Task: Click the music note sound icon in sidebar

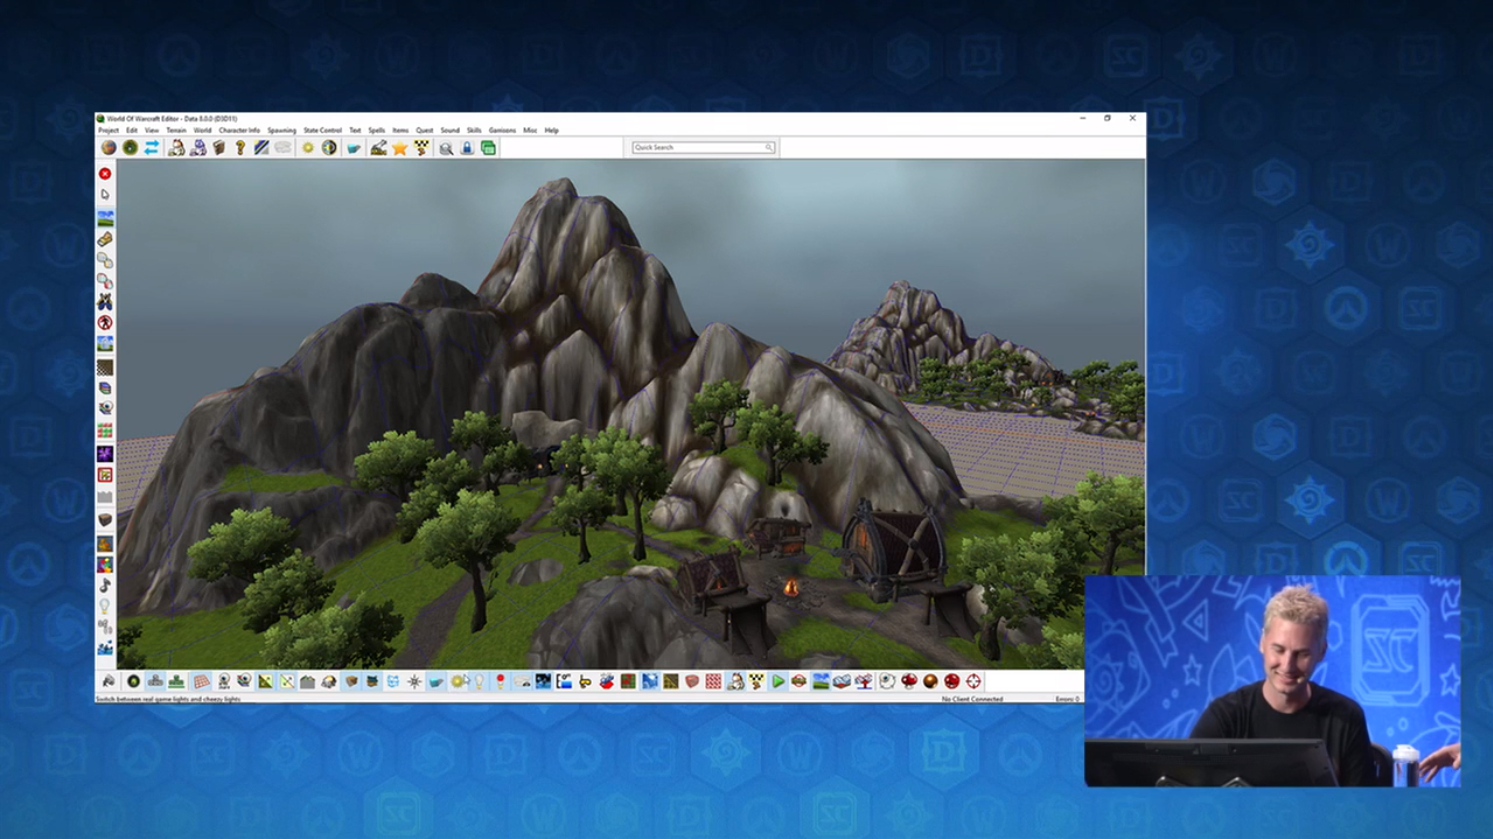Action: (105, 585)
